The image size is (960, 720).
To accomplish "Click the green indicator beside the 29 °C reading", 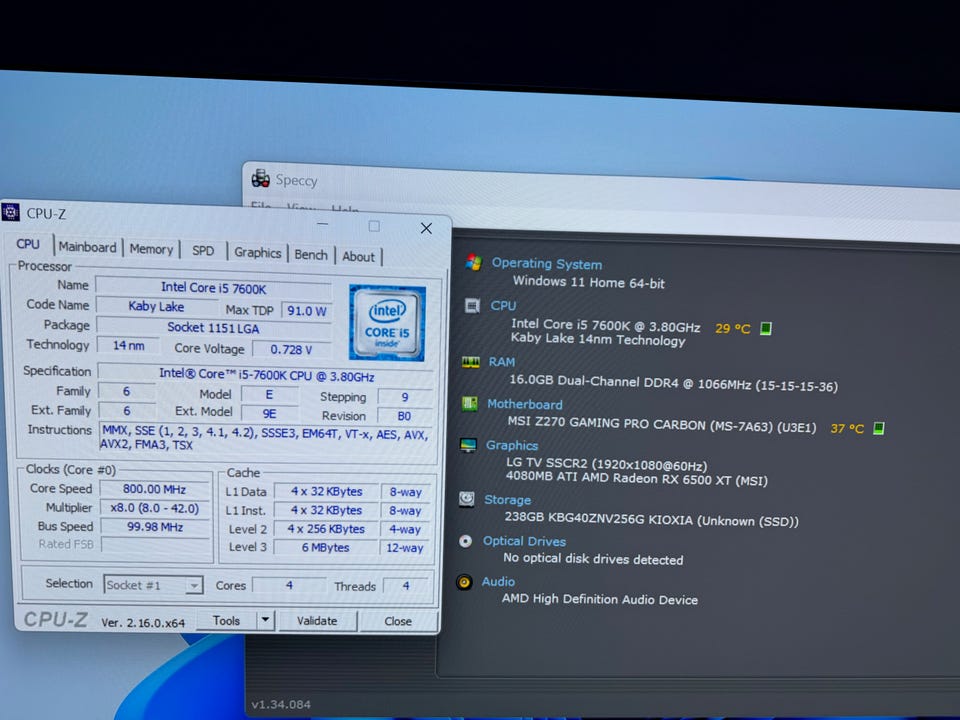I will (765, 329).
